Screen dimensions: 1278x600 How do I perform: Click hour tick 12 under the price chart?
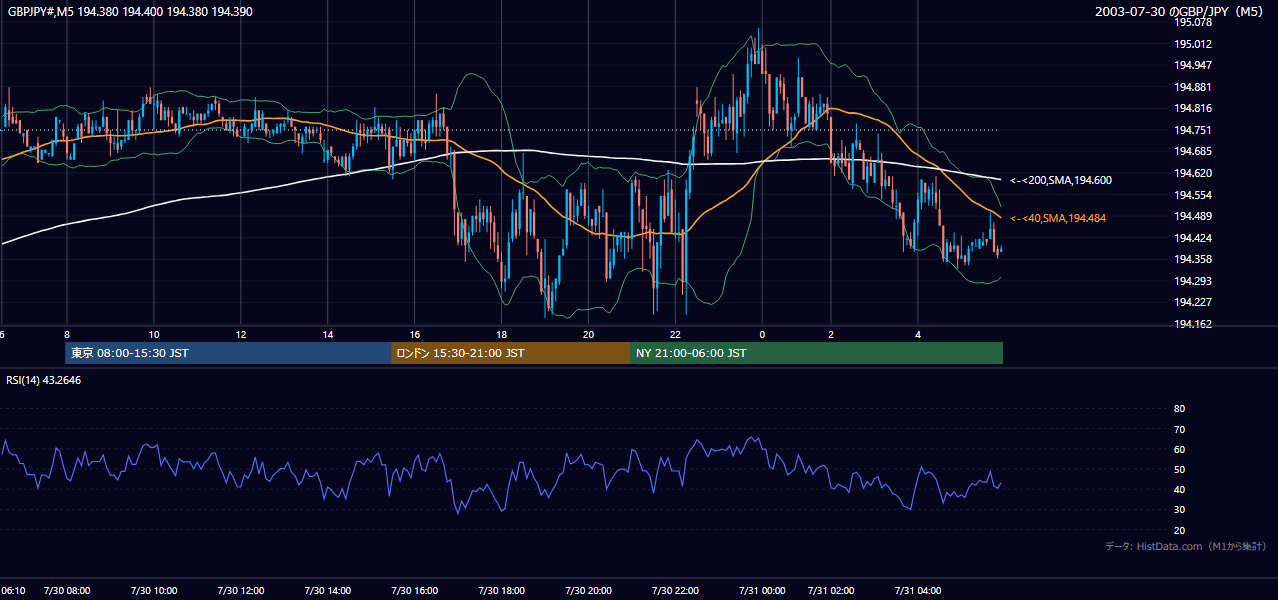click(x=241, y=334)
